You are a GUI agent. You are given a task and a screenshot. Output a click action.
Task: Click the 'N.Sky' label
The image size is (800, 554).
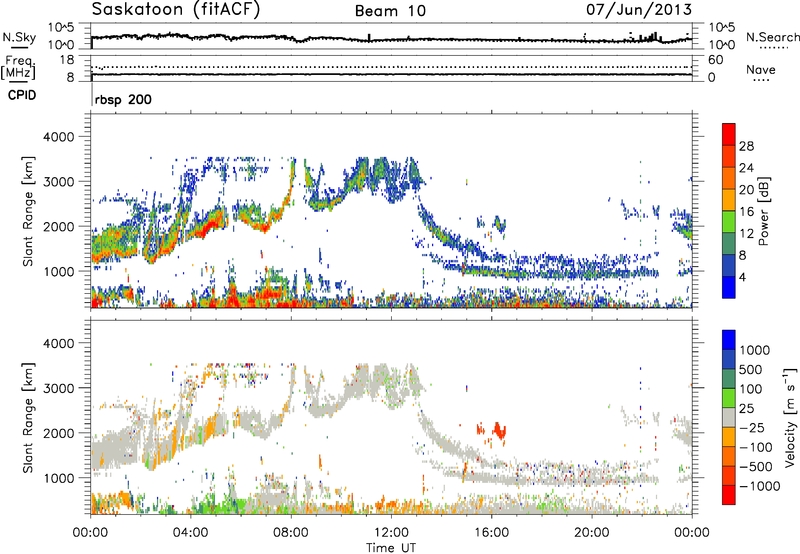click(19, 37)
